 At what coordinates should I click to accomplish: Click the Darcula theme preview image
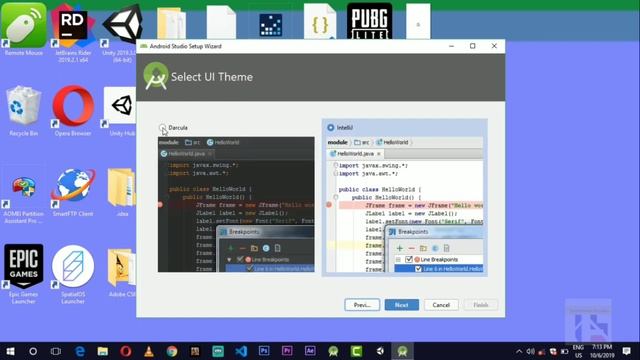(x=236, y=204)
